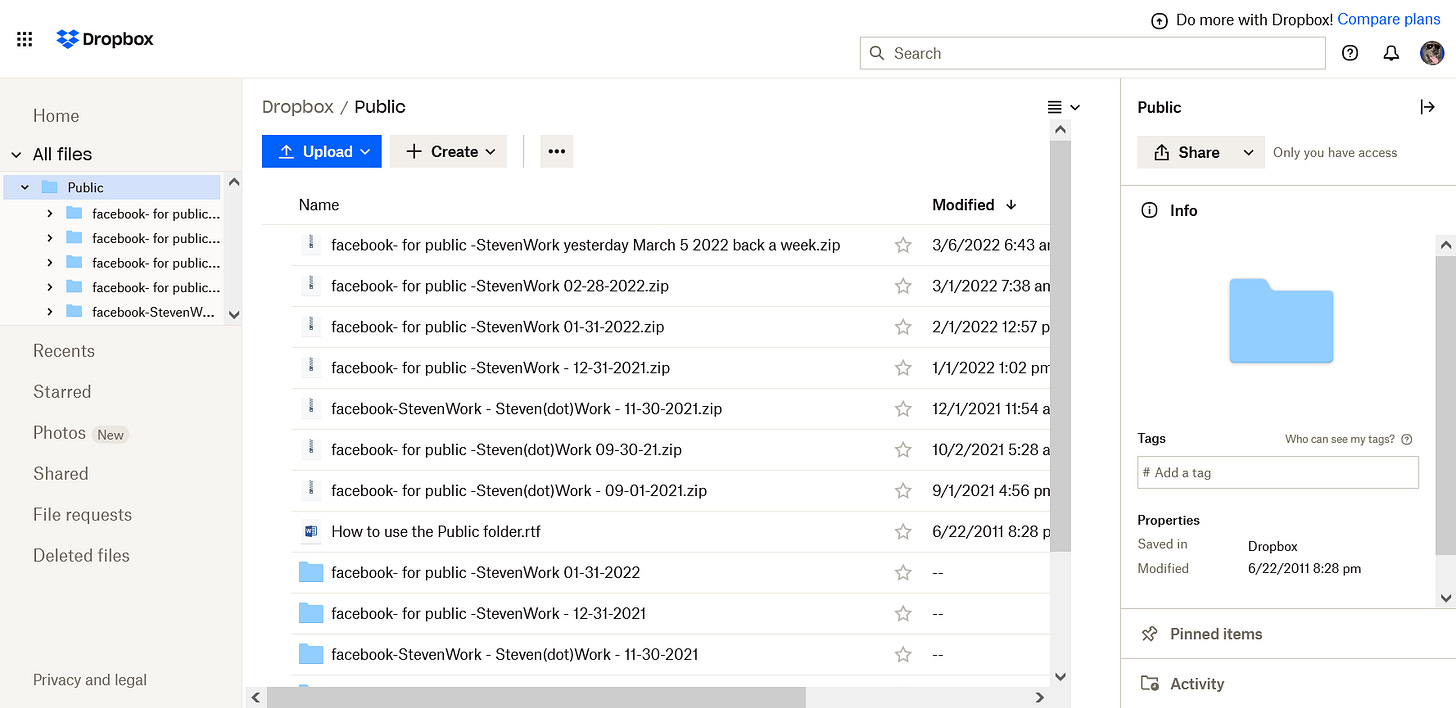This screenshot has height=708, width=1456.
Task: Open Deleted files in sidebar
Action: tap(81, 556)
